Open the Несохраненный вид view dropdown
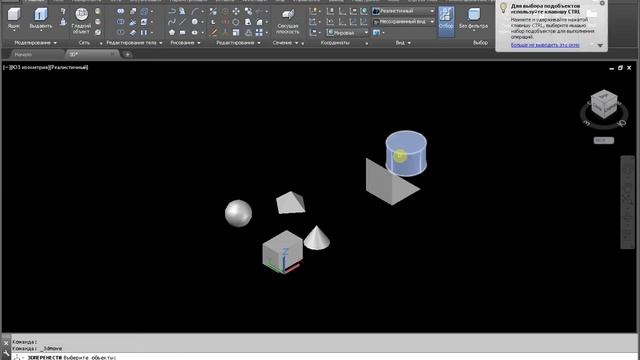 pos(404,22)
